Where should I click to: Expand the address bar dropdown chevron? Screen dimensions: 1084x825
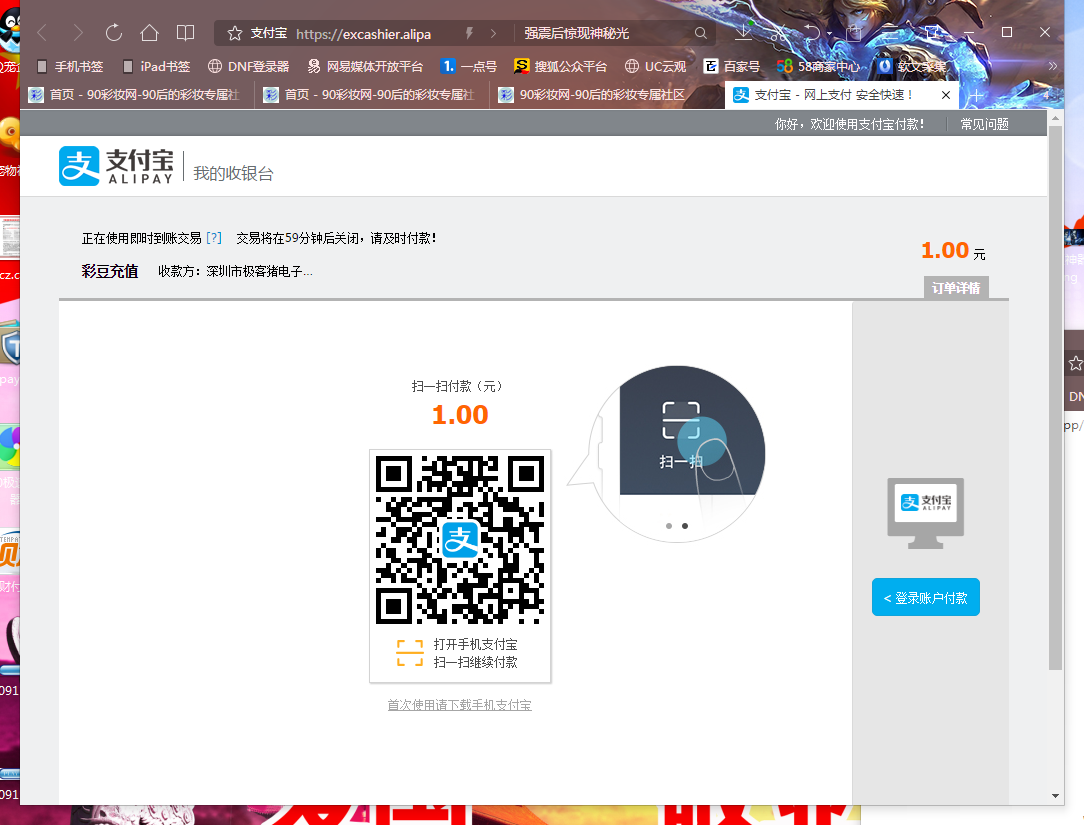[493, 33]
